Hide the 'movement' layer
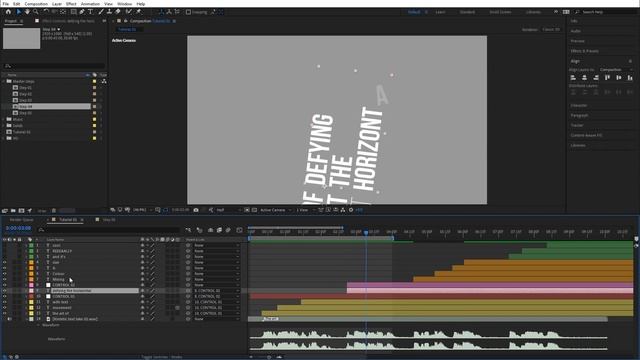 pyautogui.click(x=4, y=308)
